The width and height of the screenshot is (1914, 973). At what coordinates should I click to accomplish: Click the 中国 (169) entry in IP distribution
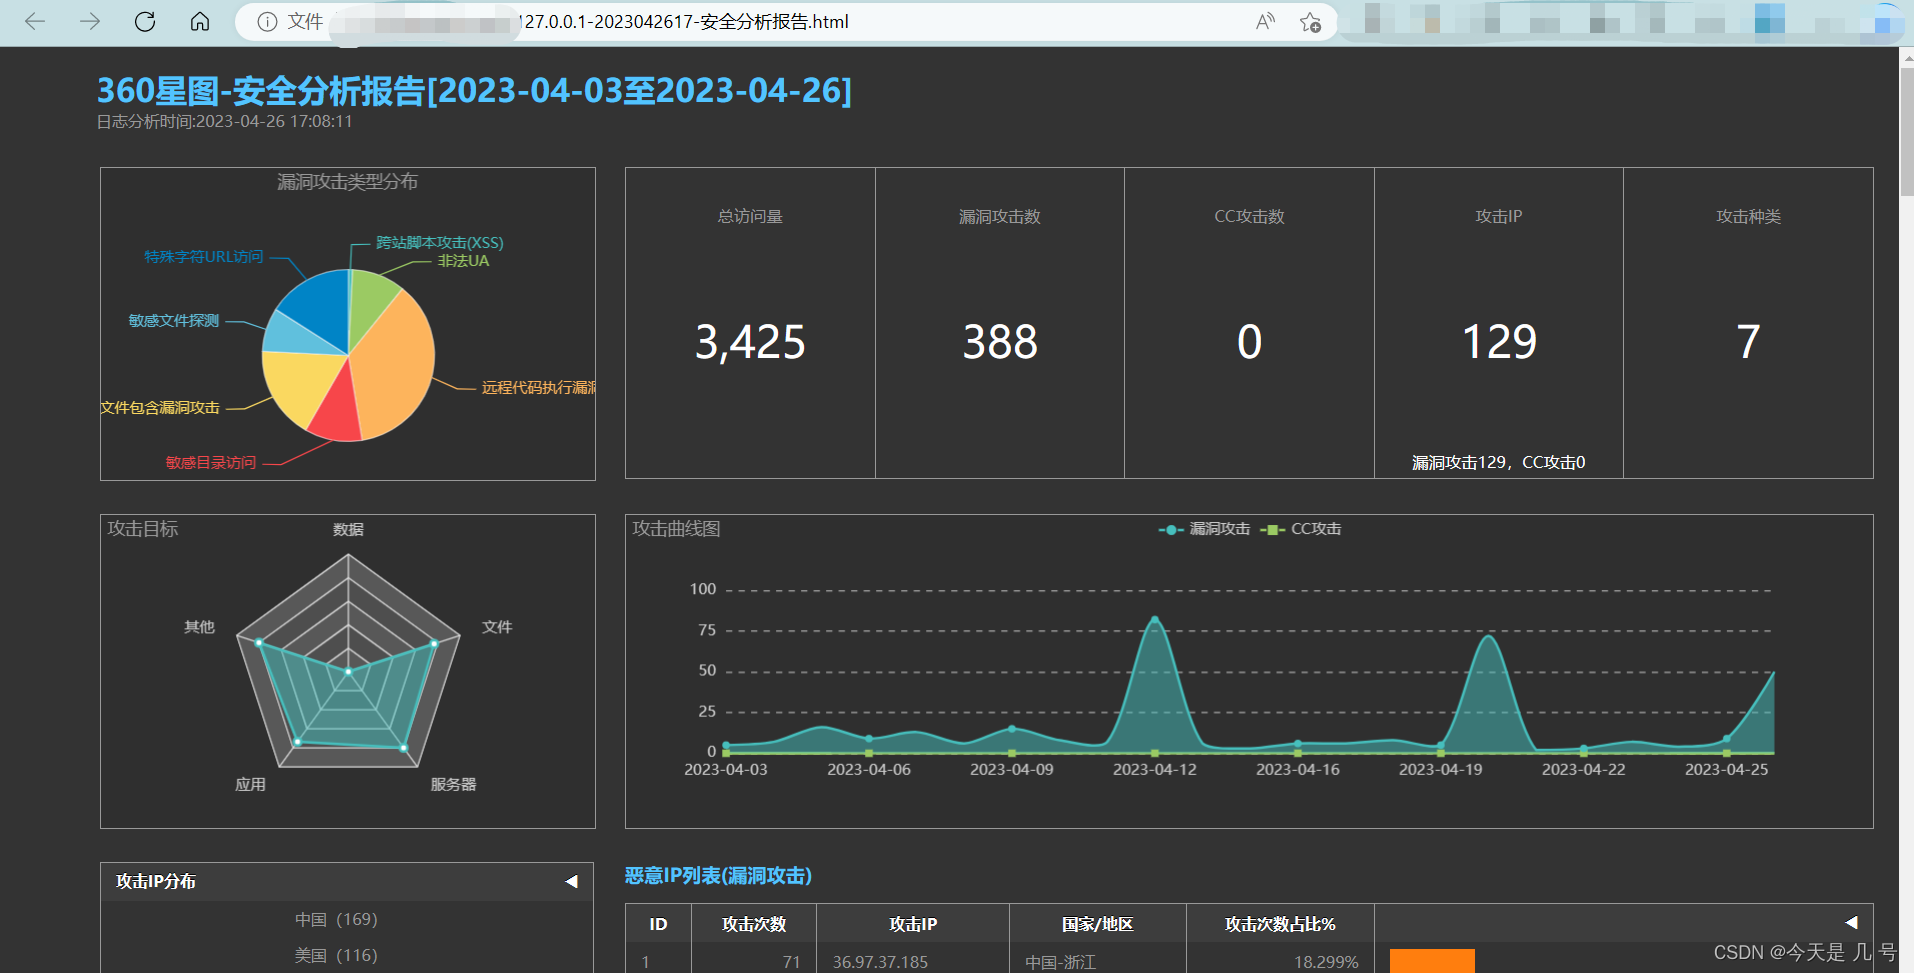(336, 920)
